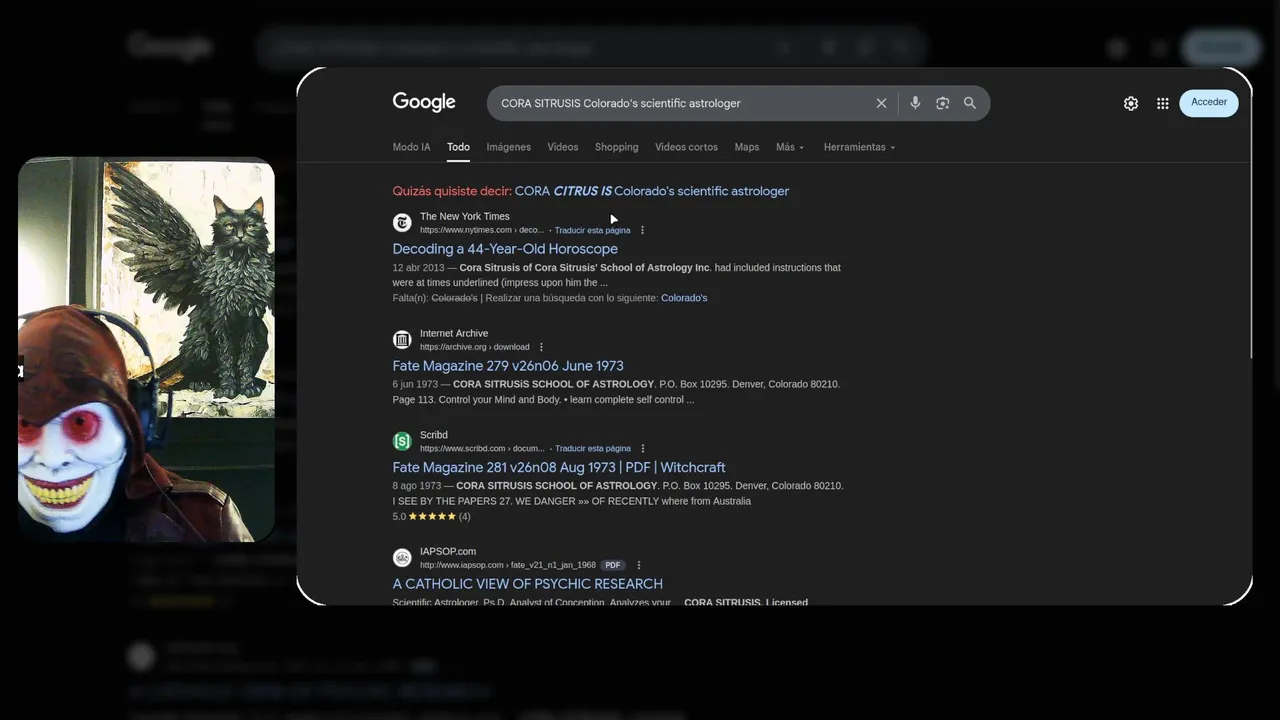The height and width of the screenshot is (720, 1280).
Task: Clear the search query with the X icon
Action: (x=881, y=103)
